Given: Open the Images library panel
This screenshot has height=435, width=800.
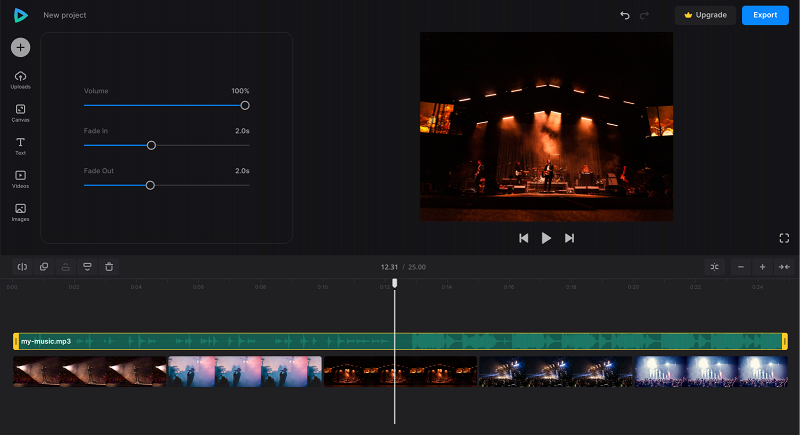Looking at the screenshot, I should (x=20, y=212).
